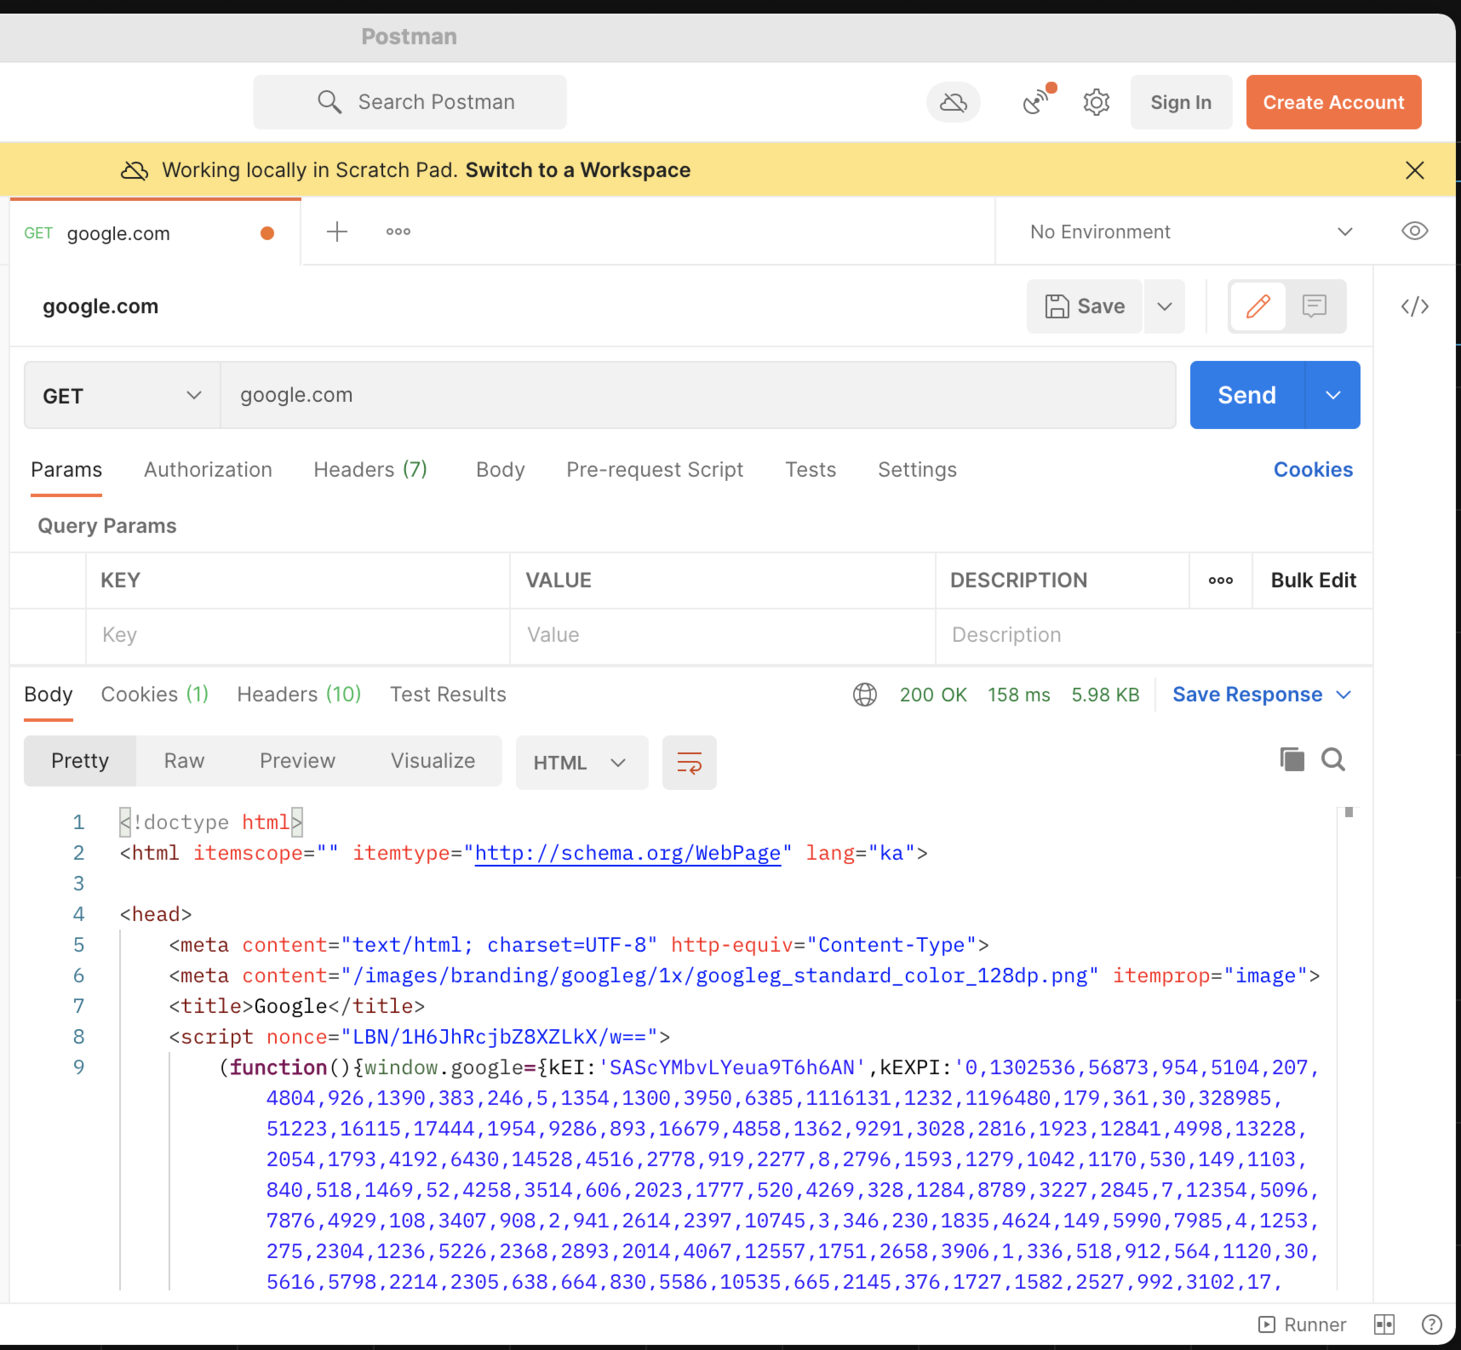Open the response Headers (10) tab
Image resolution: width=1461 pixels, height=1350 pixels.
pyautogui.click(x=298, y=695)
